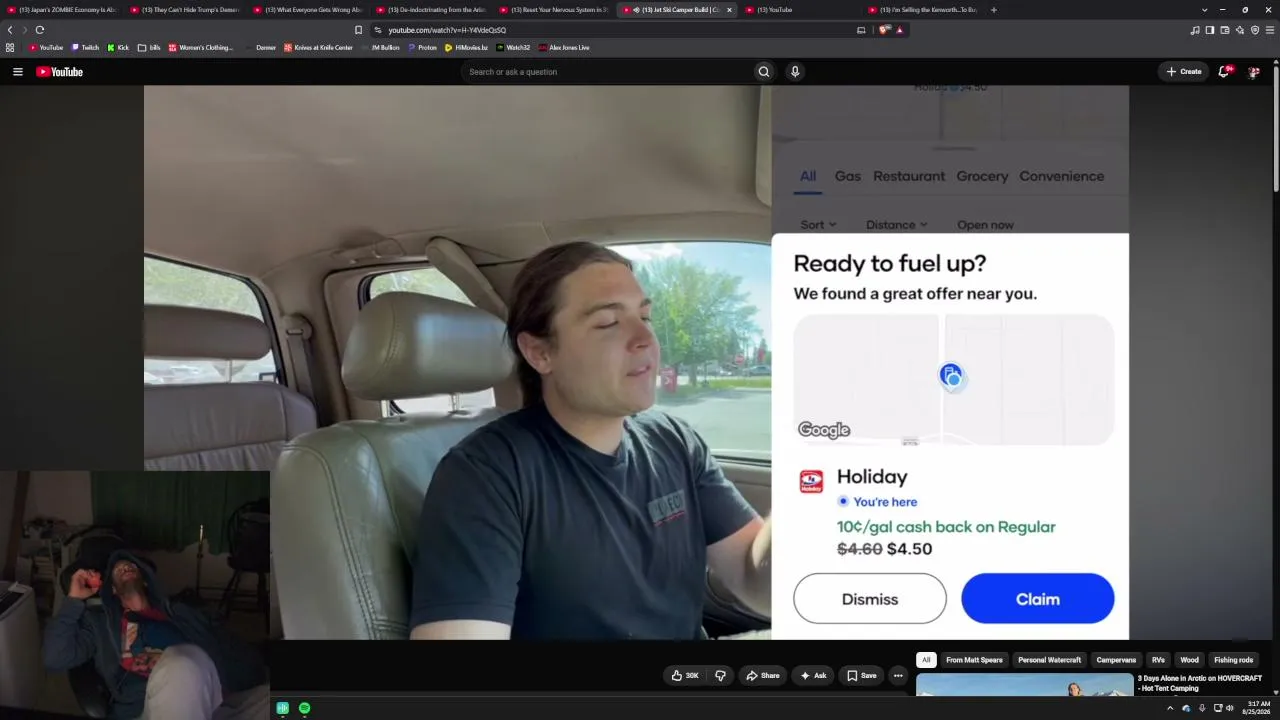Select the Personal Watercraft chip

(1049, 660)
